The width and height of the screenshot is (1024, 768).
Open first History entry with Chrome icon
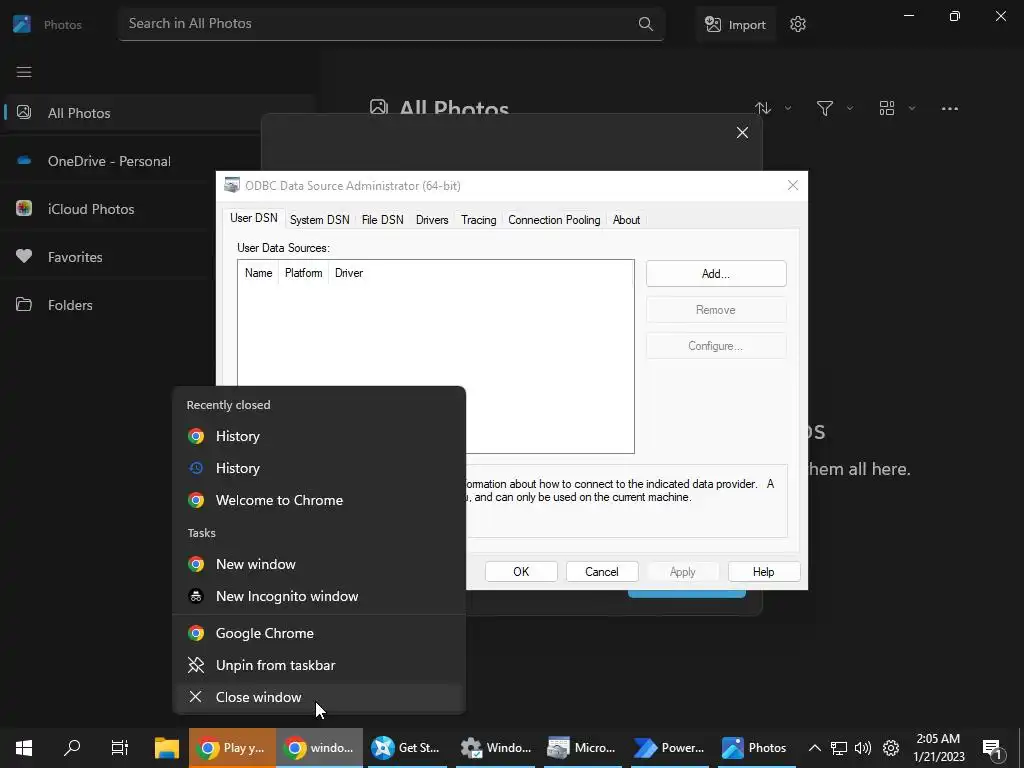point(319,436)
